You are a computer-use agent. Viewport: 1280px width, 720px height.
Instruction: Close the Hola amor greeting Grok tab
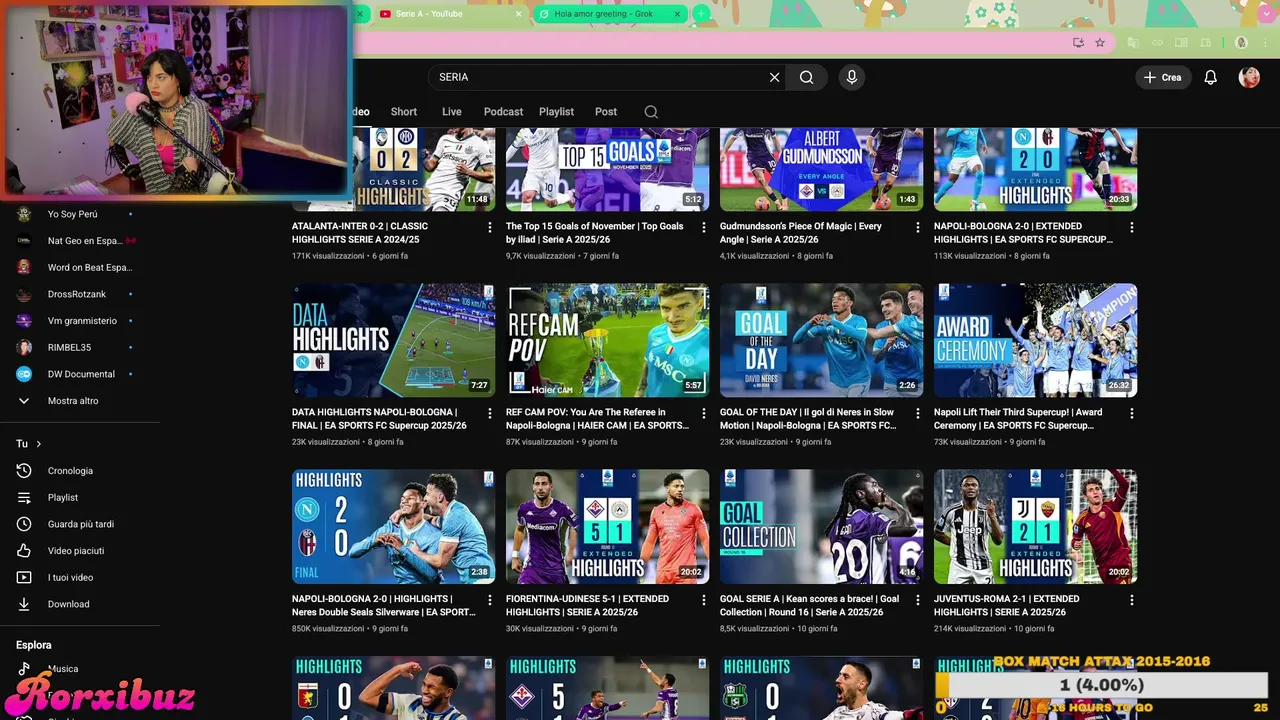pyautogui.click(x=677, y=14)
